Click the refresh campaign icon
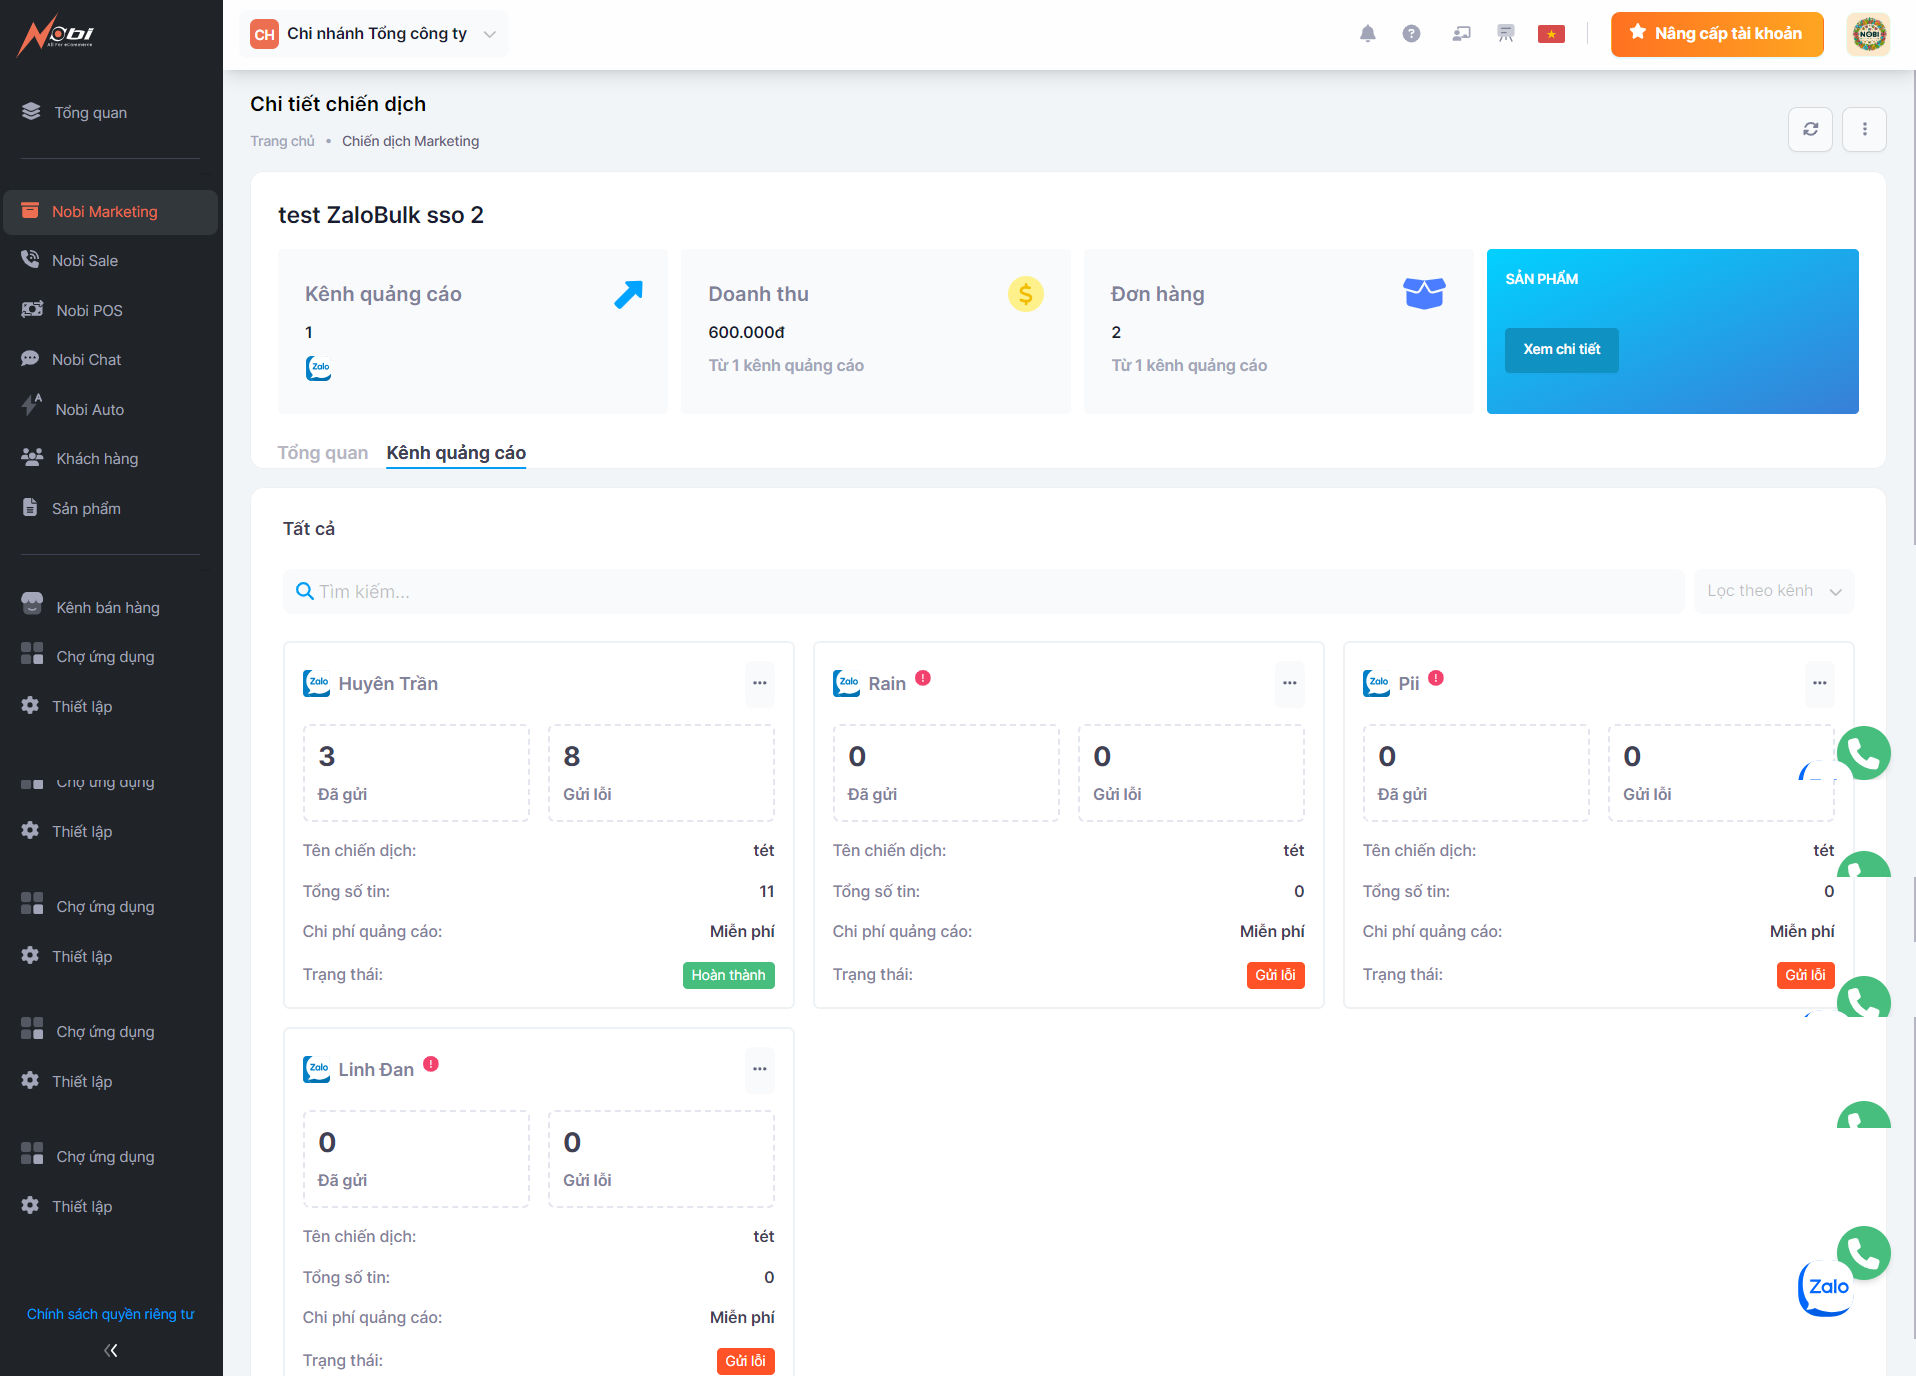 pyautogui.click(x=1810, y=129)
